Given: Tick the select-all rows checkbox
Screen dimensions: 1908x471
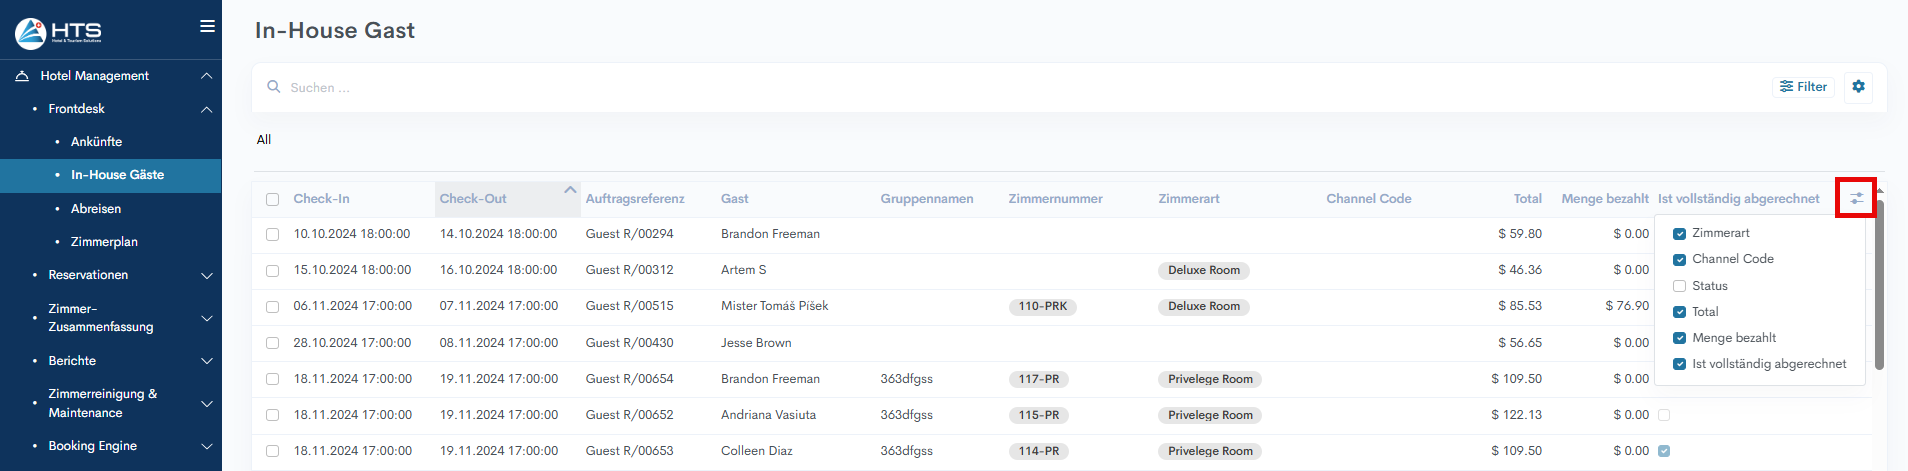Looking at the screenshot, I should point(272,199).
